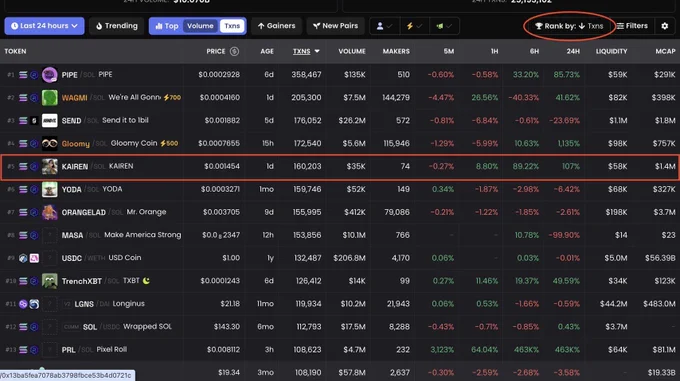Click KAIREN's $1.4M market cap
Image resolution: width=680 pixels, height=381 pixels.
pyautogui.click(x=665, y=166)
